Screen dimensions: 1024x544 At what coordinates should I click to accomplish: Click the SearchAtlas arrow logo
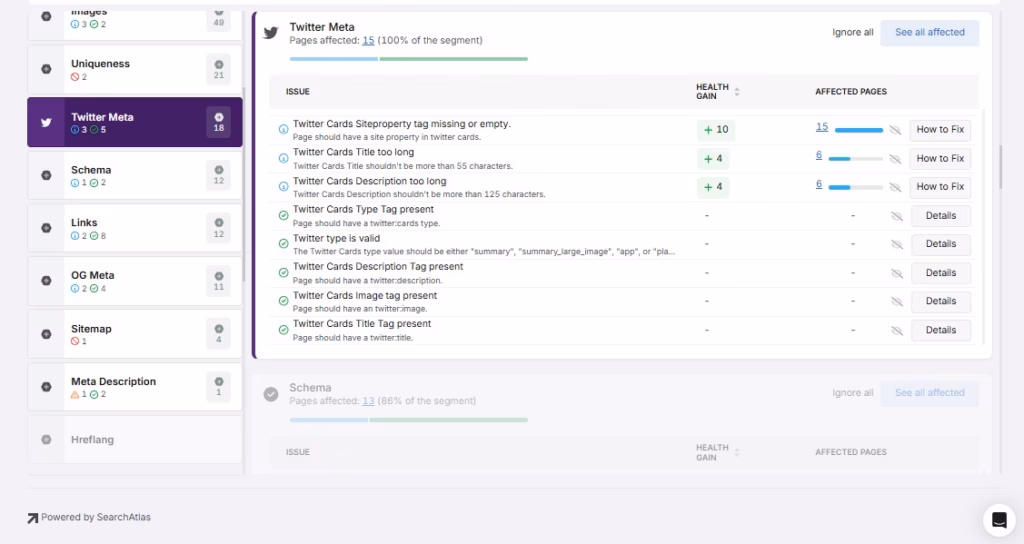[33, 518]
